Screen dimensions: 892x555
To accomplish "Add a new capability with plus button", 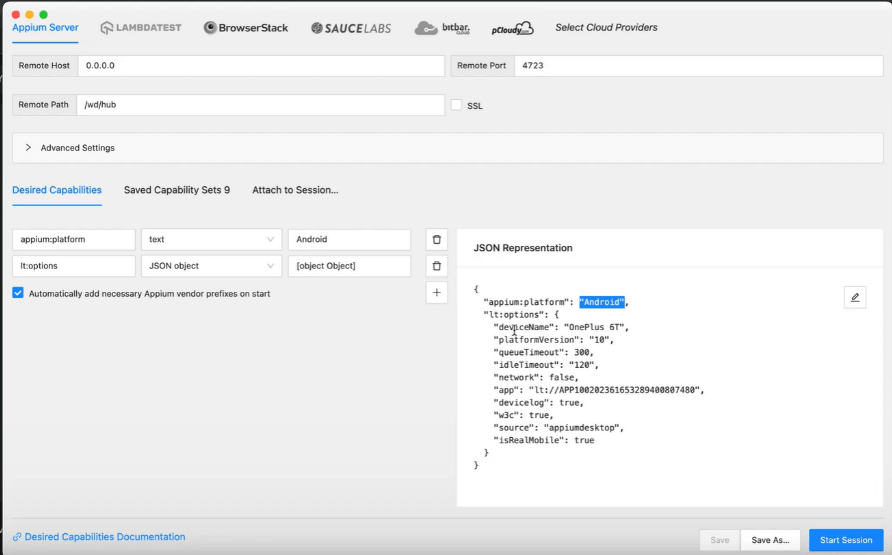I will (436, 293).
